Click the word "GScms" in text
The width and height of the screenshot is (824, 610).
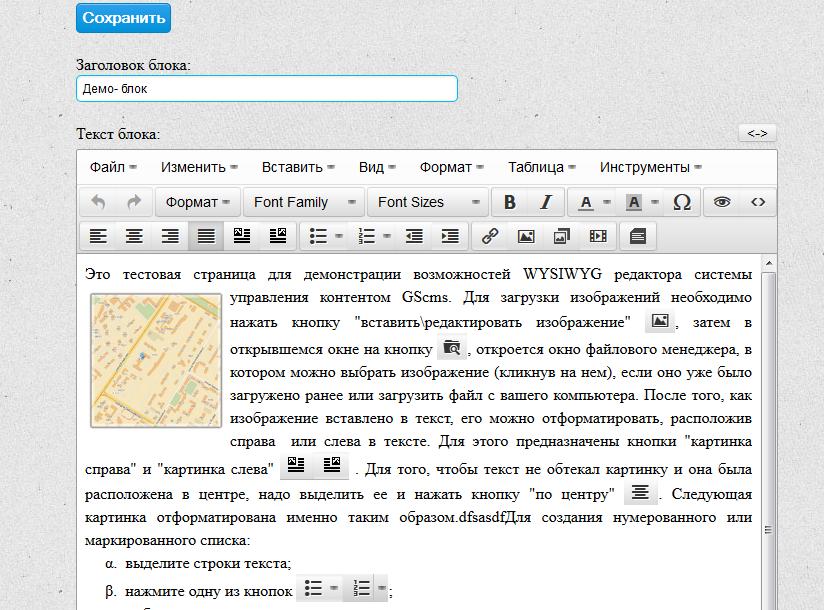coord(426,297)
